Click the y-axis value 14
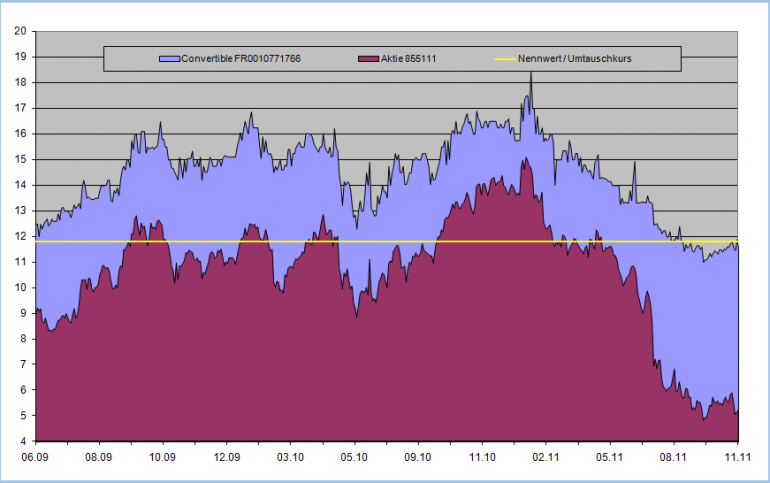This screenshot has width=770, height=483. click(20, 185)
